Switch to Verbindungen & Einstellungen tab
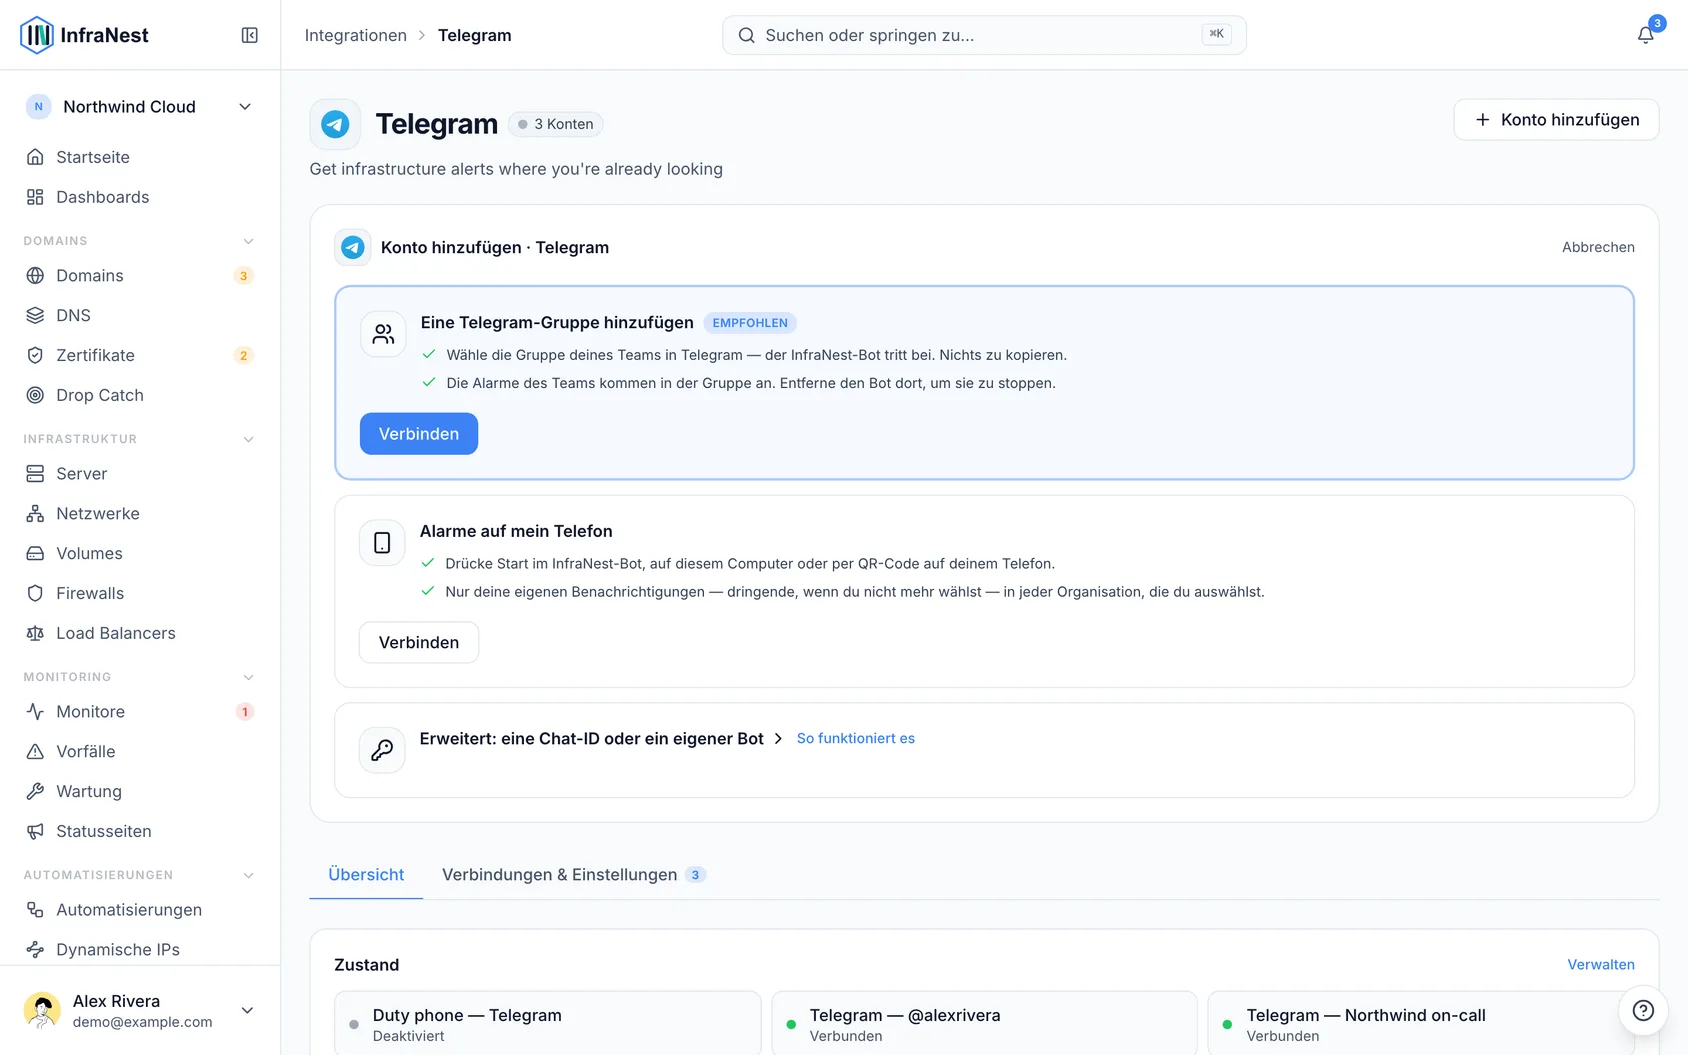 pos(574,875)
